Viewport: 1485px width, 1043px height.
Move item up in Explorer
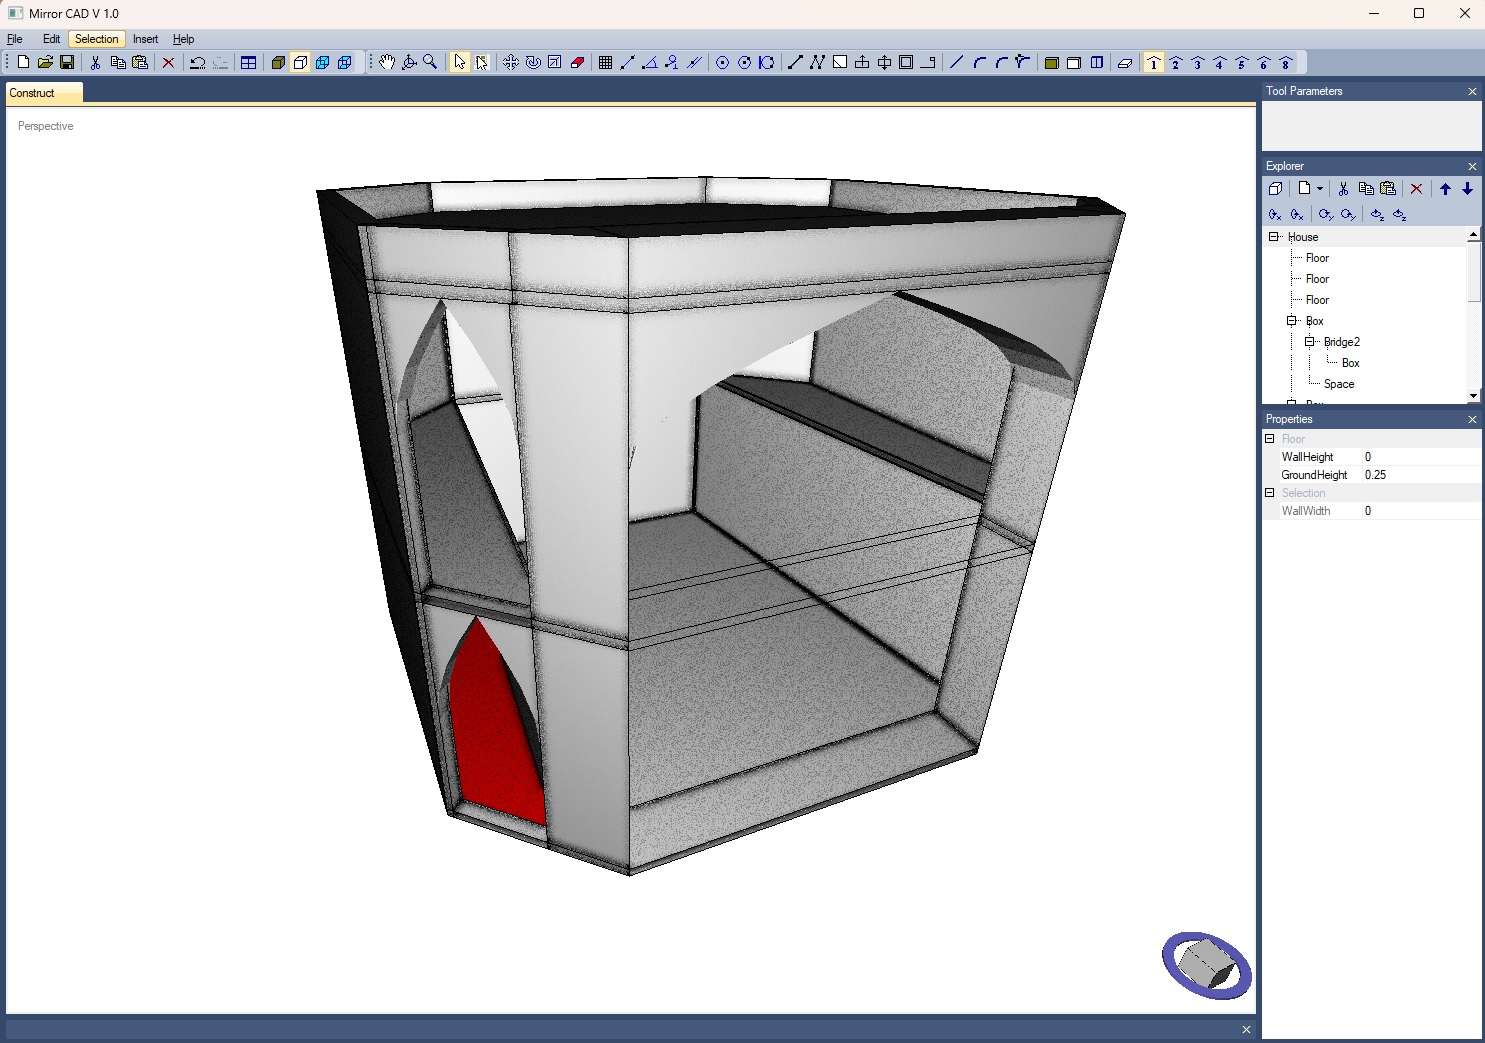point(1445,189)
